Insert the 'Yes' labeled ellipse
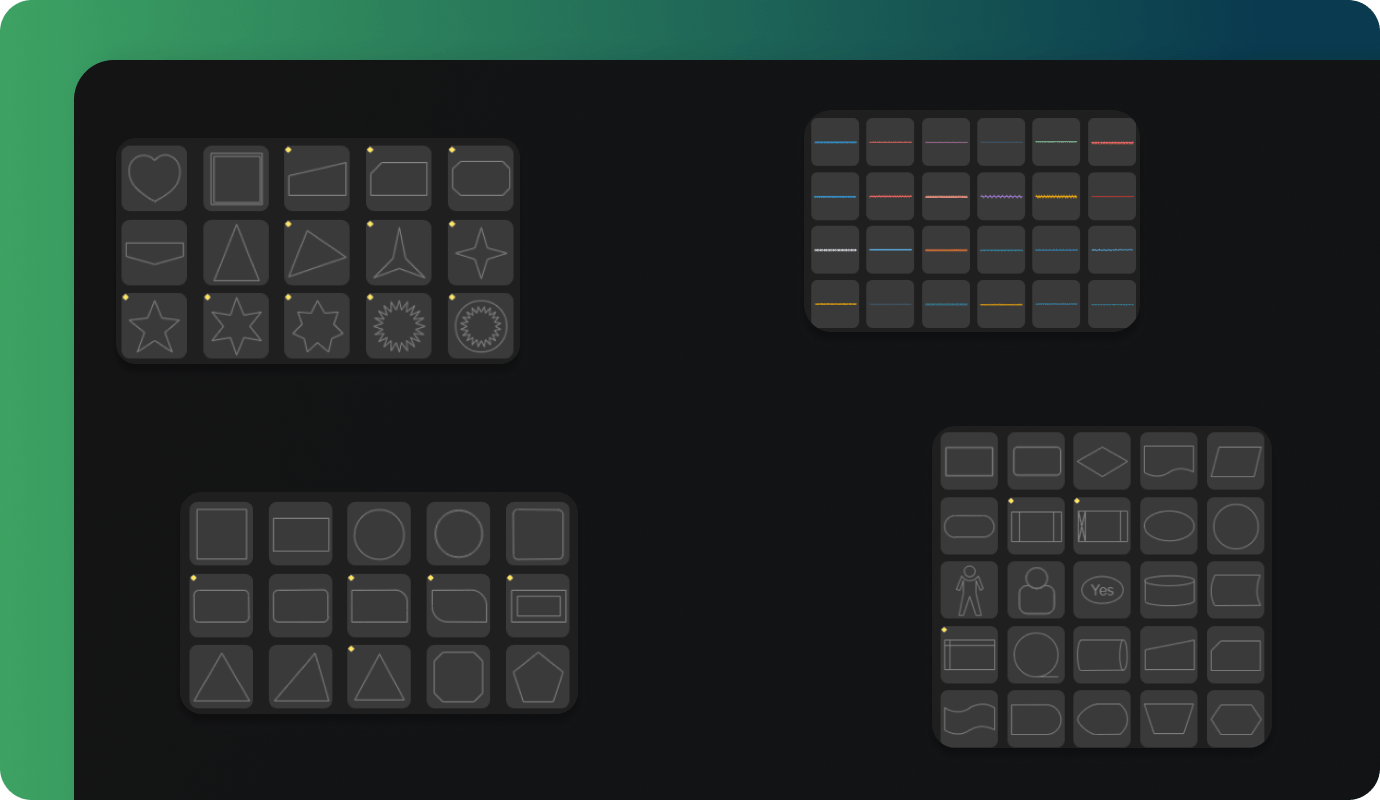Image resolution: width=1380 pixels, height=800 pixels. coord(1102,590)
